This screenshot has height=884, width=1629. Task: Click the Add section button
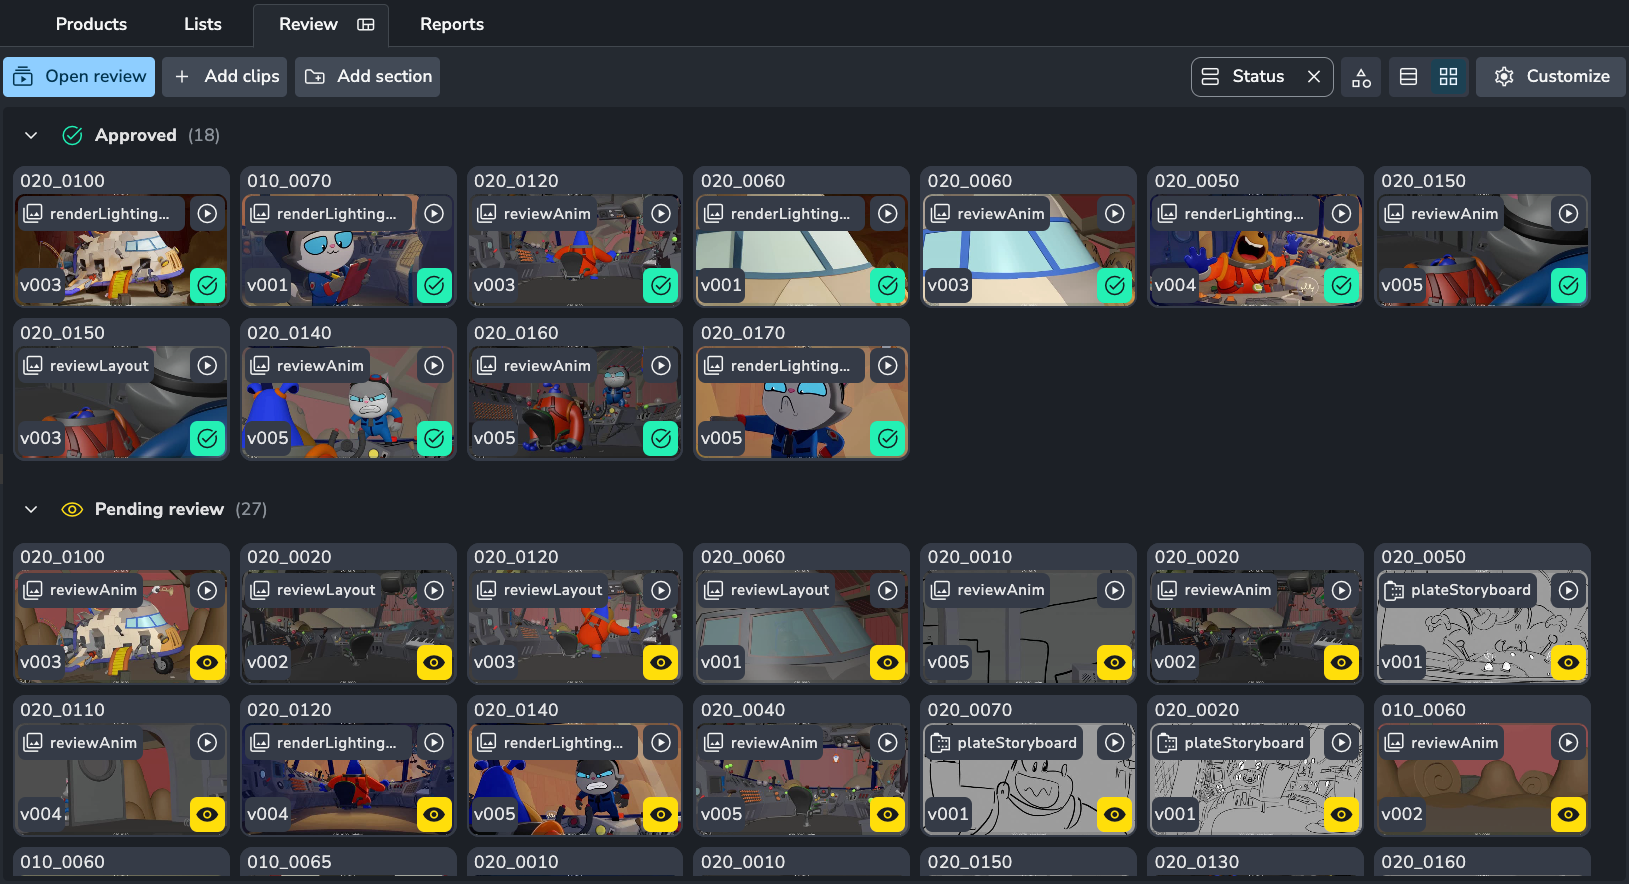367,77
